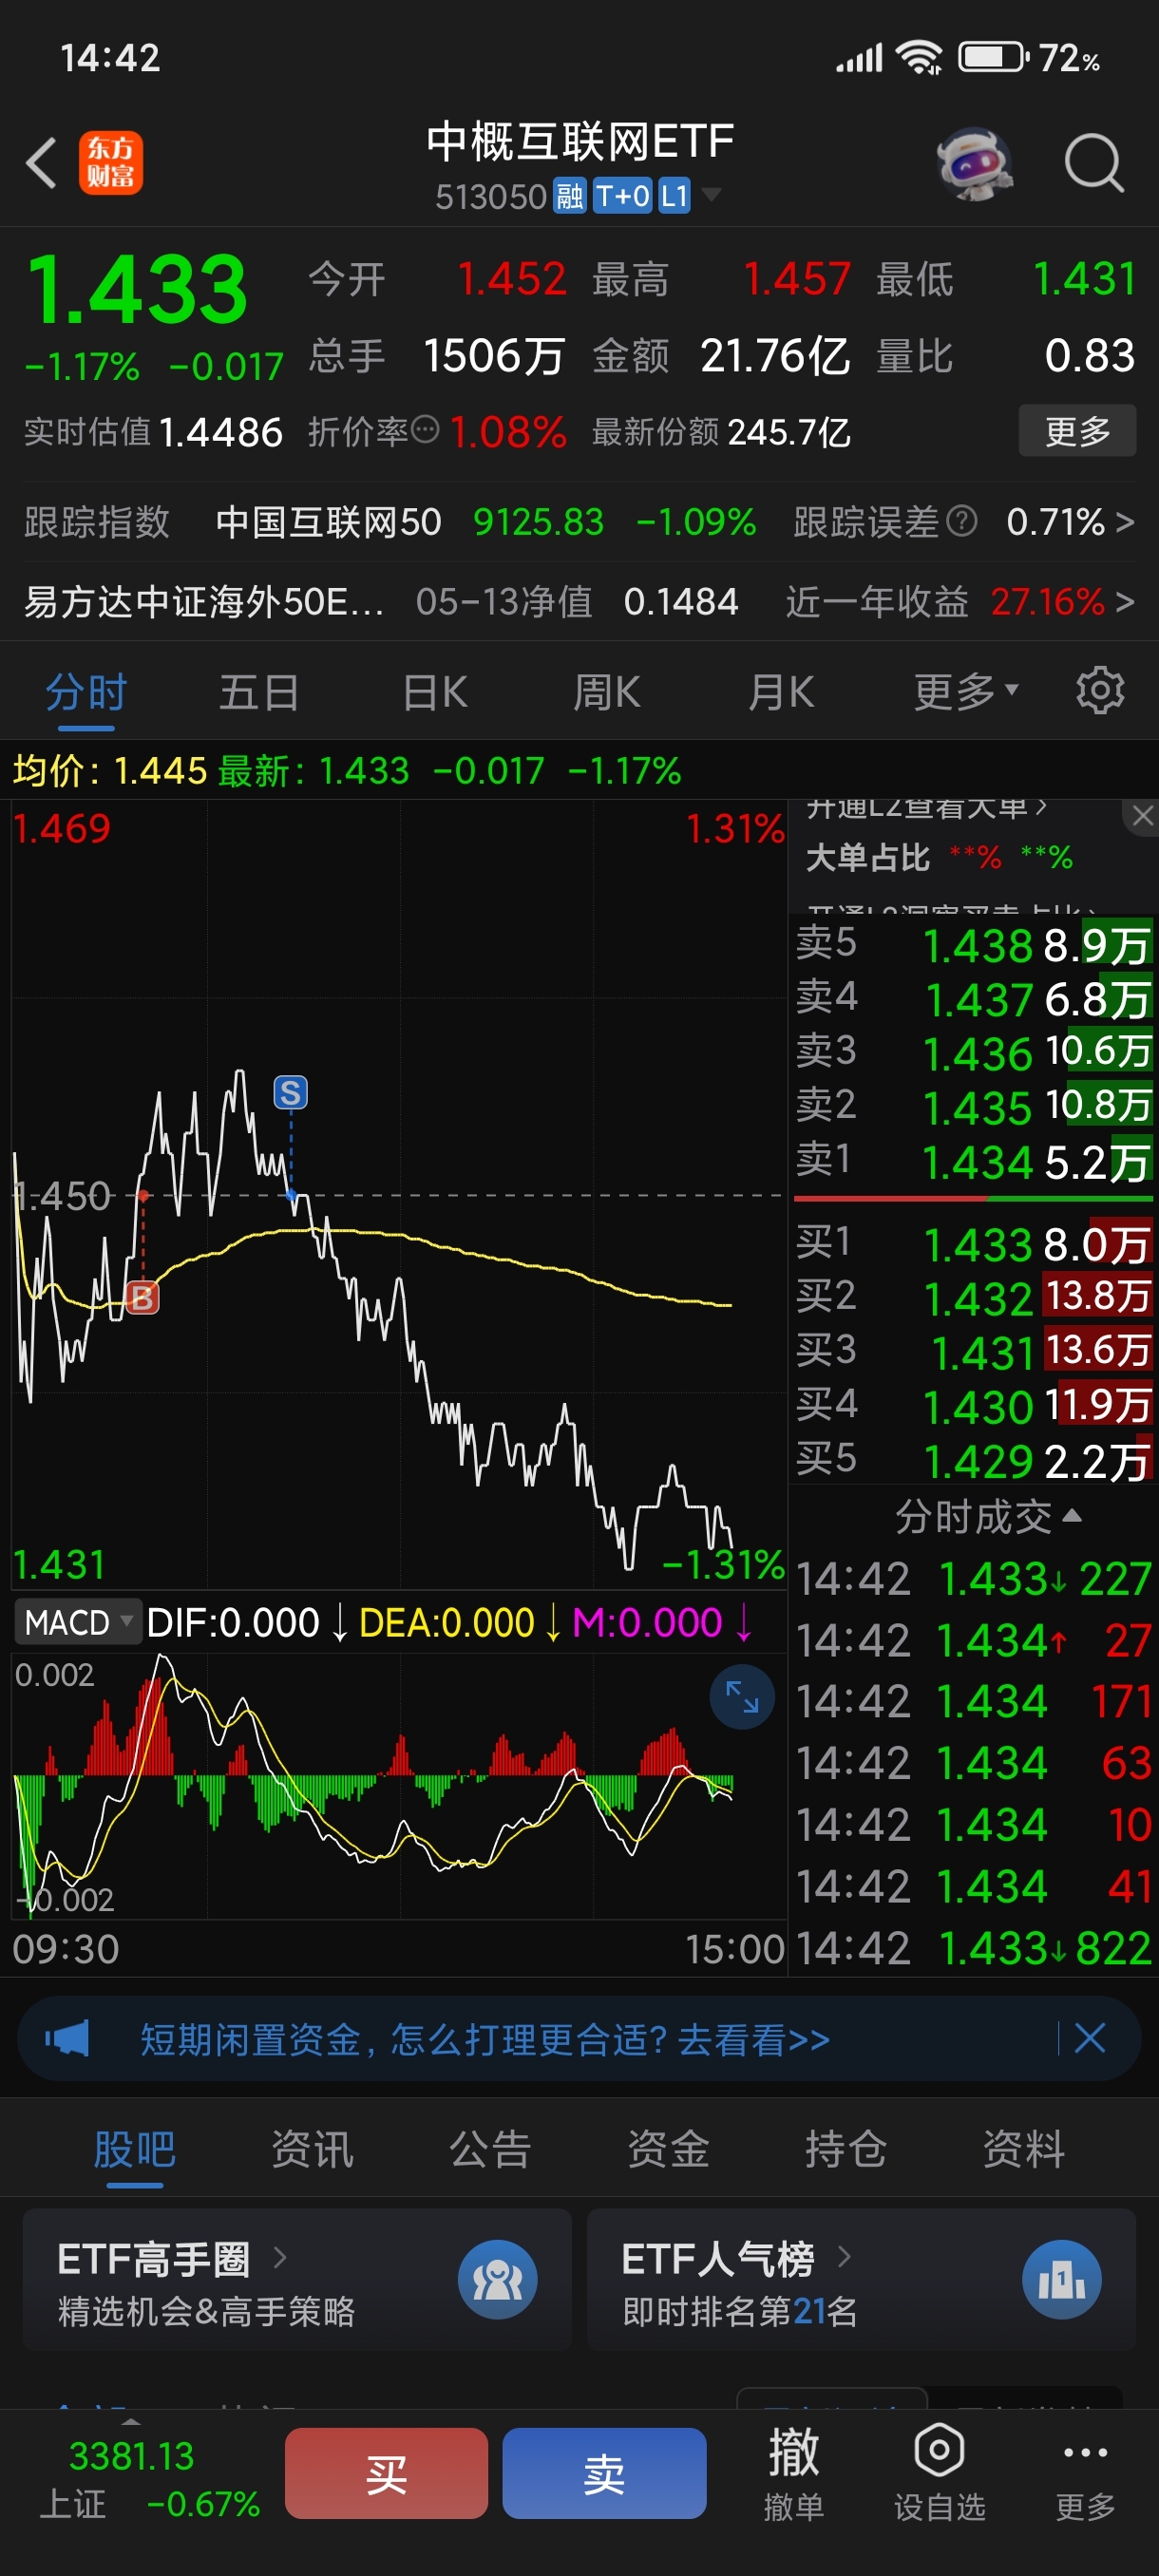The height and width of the screenshot is (2576, 1159).
Task: Tap the 上证 3381.13 index value
Action: click(x=132, y=2455)
